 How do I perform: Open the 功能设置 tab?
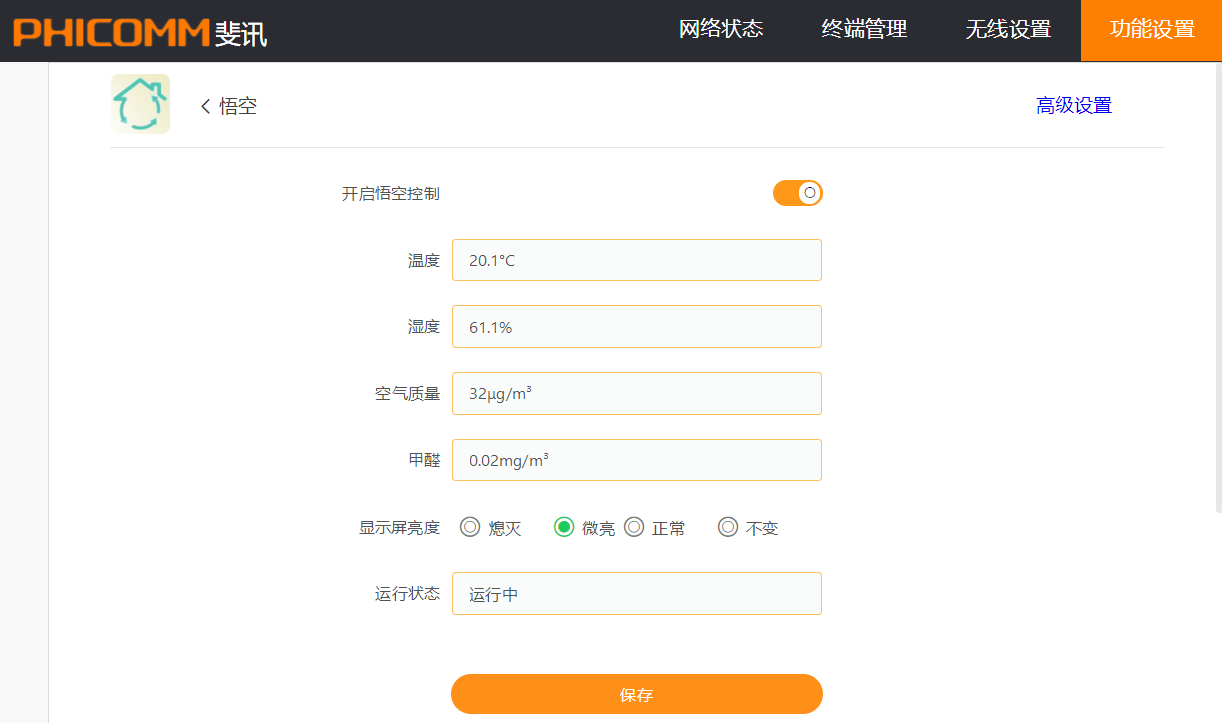click(1152, 30)
